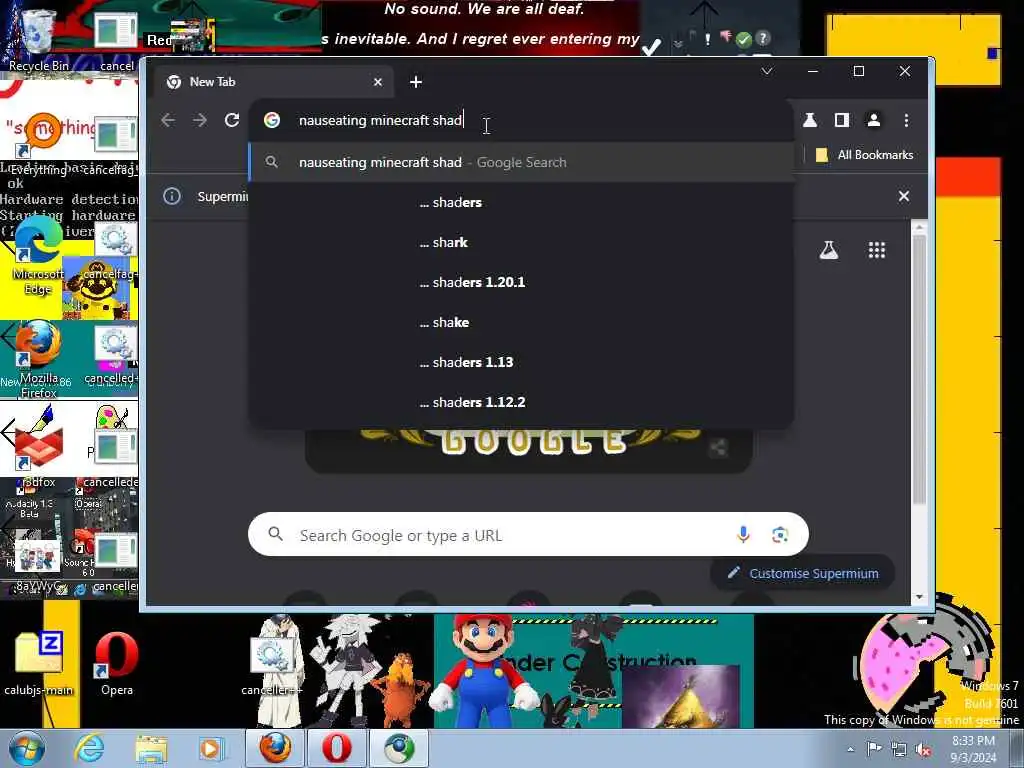Viewport: 1024px width, 768px height.
Task: Click the info icon on the Supermium infobar
Action: [172, 196]
